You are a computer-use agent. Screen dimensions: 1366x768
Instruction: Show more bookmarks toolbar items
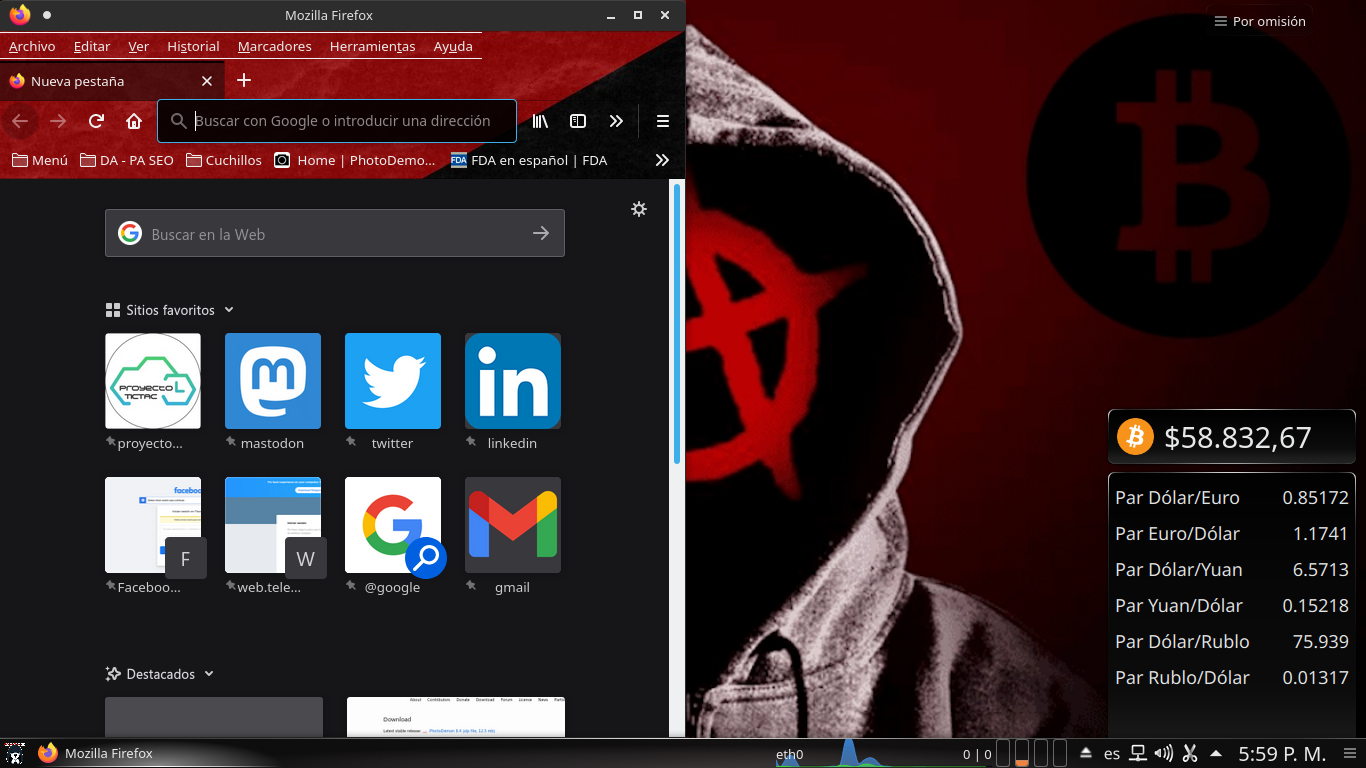click(x=661, y=160)
